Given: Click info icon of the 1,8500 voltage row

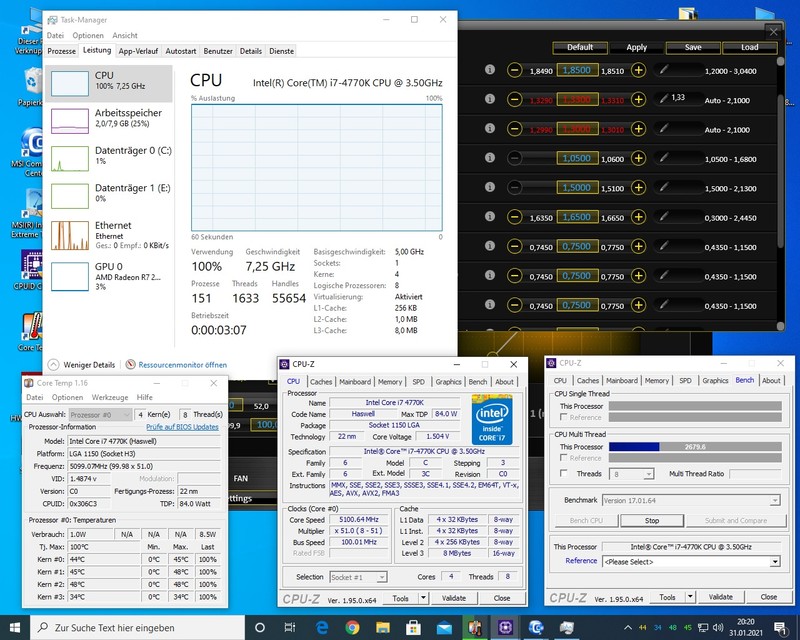Looking at the screenshot, I should click(490, 69).
